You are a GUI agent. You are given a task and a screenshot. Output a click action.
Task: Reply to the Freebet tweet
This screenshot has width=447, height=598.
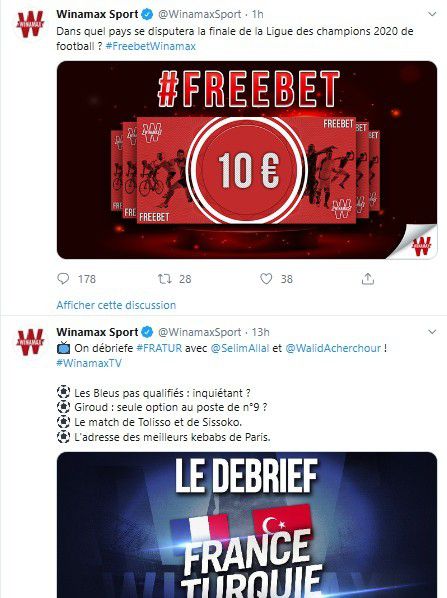[x=63, y=279]
